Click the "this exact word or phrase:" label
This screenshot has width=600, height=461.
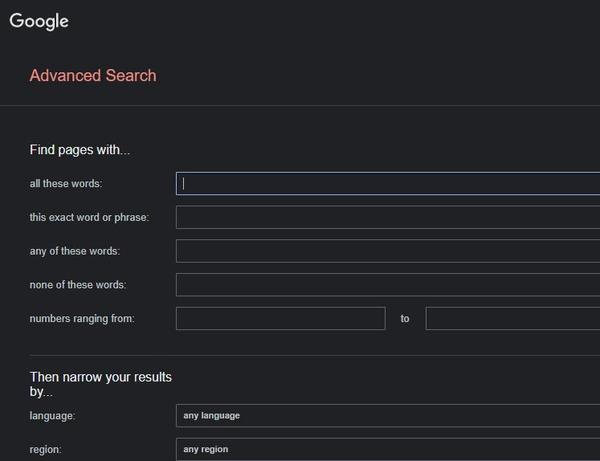point(88,218)
